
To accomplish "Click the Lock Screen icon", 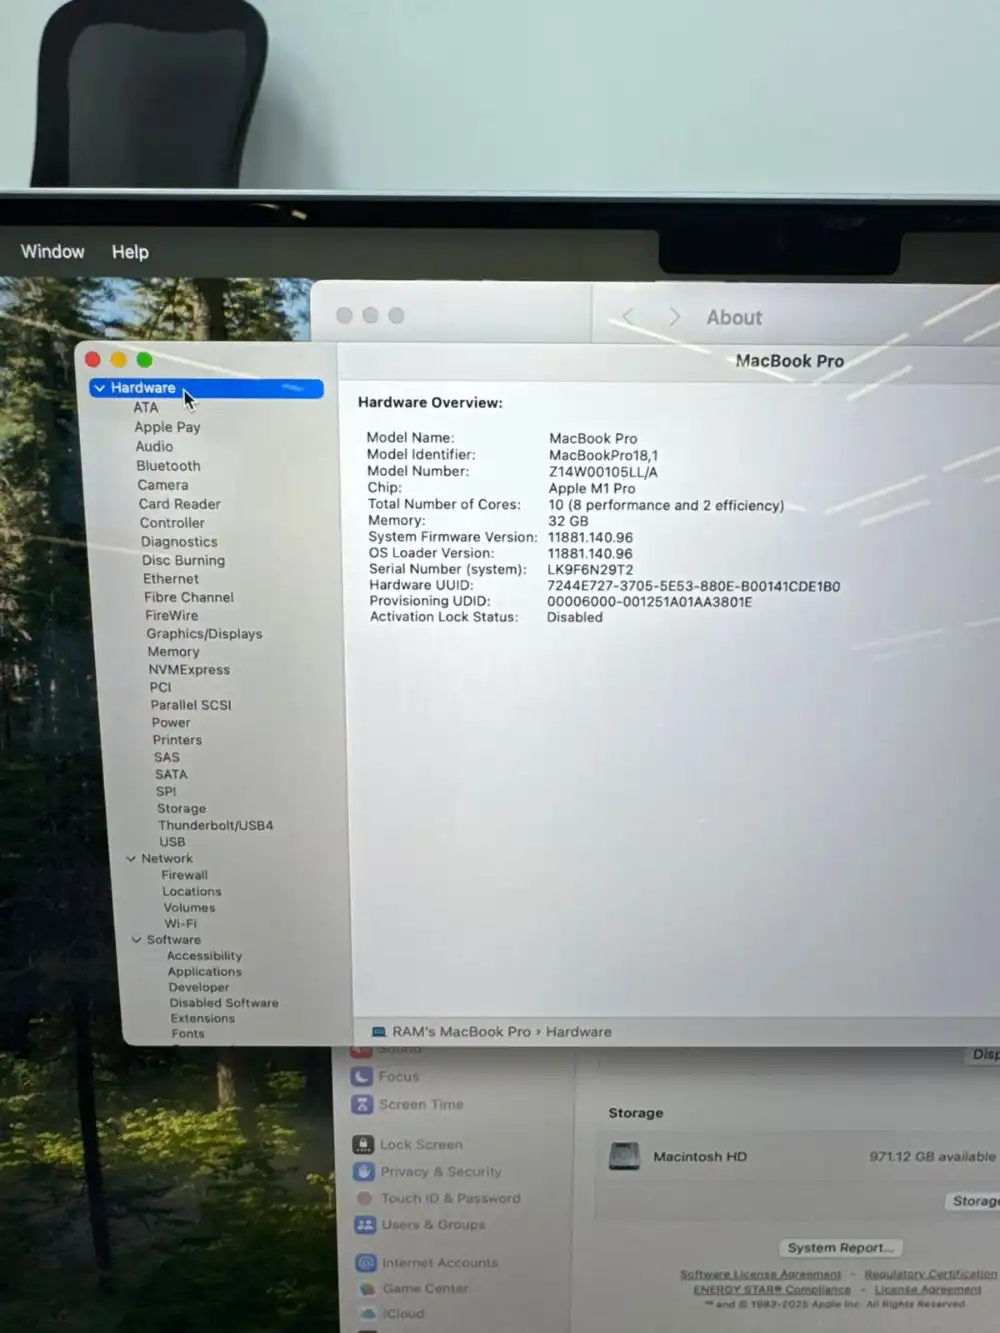I will pos(363,1145).
